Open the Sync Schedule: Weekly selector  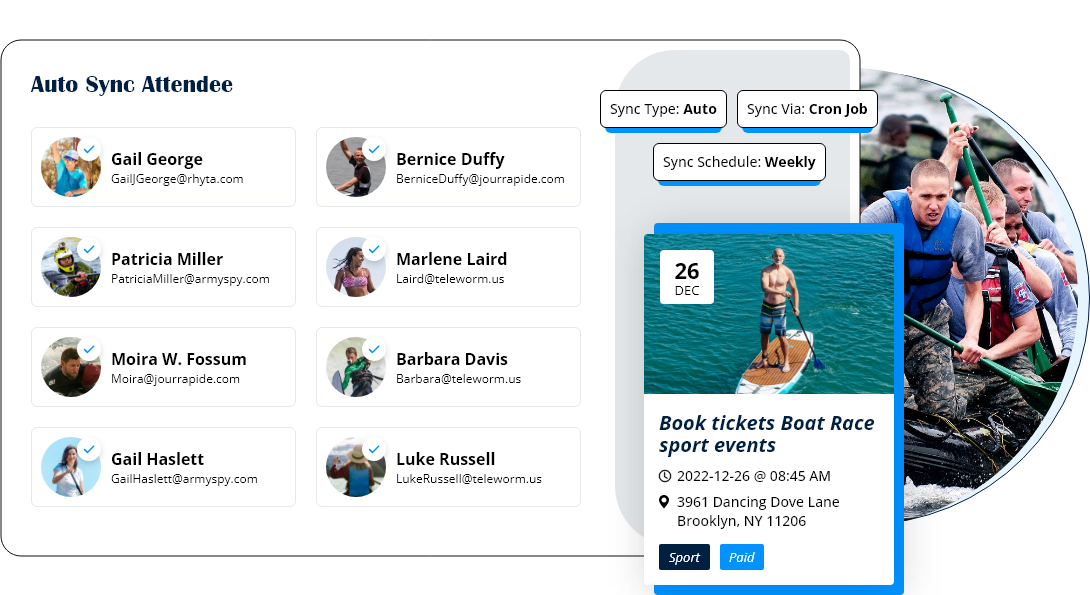point(739,162)
